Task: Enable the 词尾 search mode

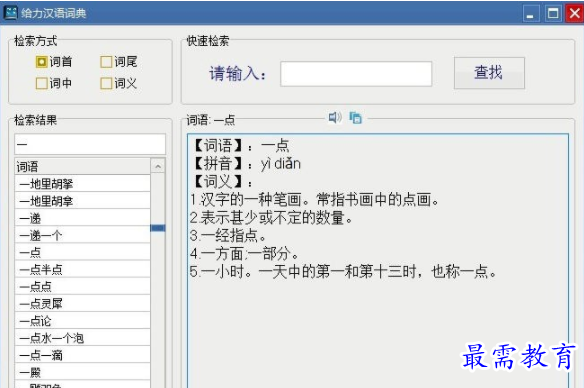Action: (x=119, y=62)
